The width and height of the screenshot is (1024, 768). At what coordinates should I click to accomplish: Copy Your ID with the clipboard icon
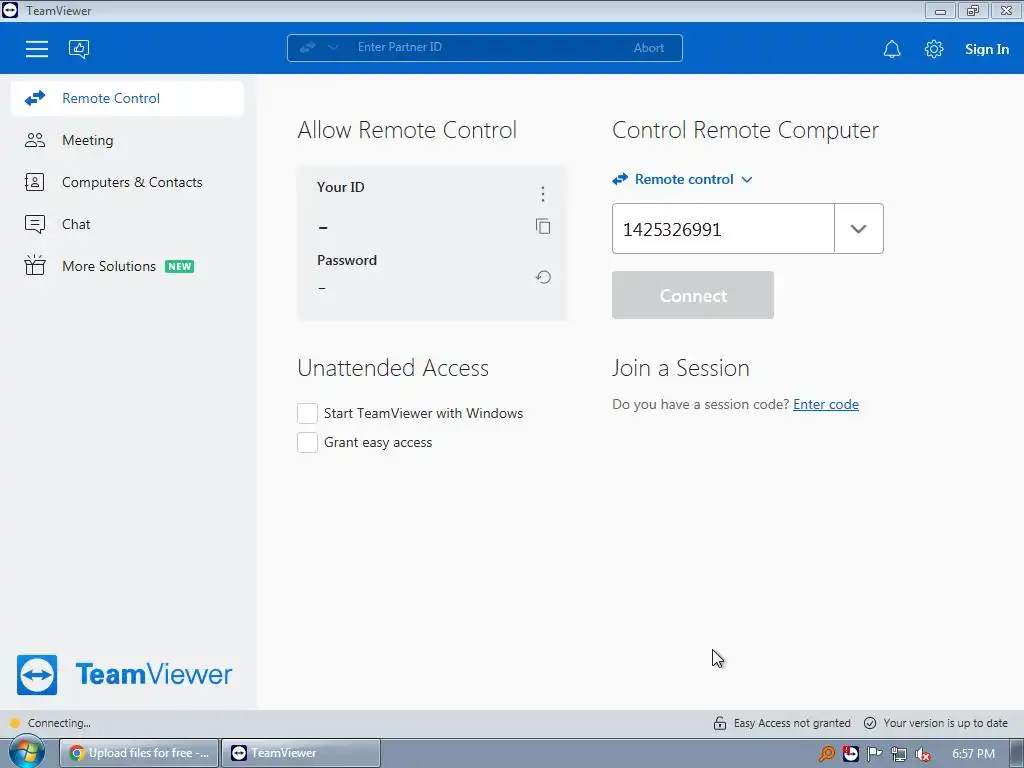coord(543,227)
